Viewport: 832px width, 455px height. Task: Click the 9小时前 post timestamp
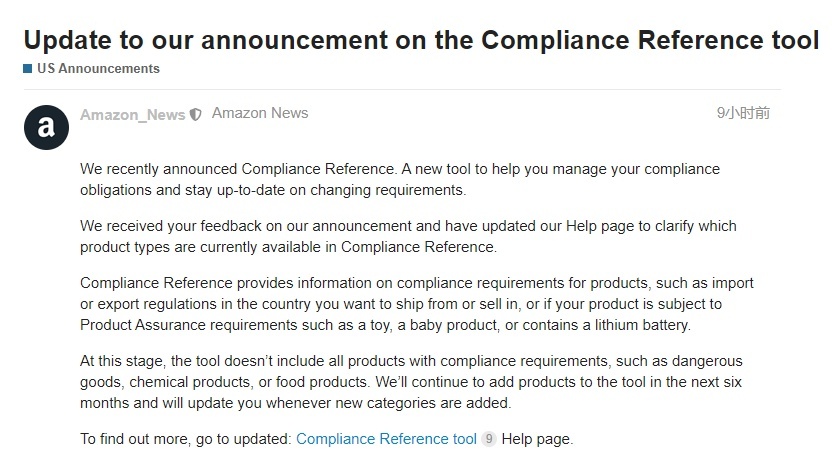(743, 113)
